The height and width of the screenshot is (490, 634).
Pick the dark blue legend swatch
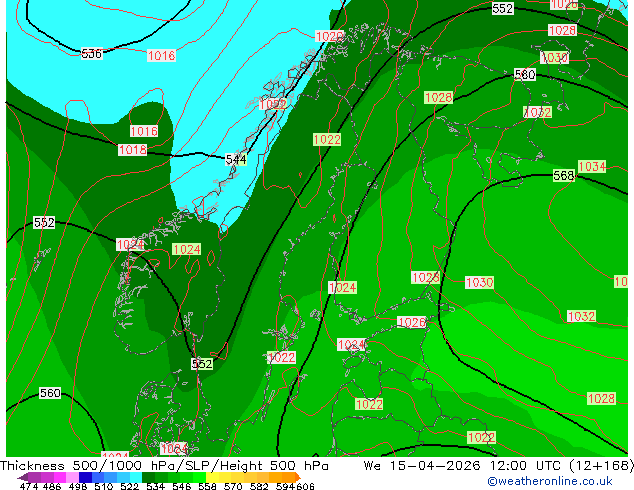point(85,477)
